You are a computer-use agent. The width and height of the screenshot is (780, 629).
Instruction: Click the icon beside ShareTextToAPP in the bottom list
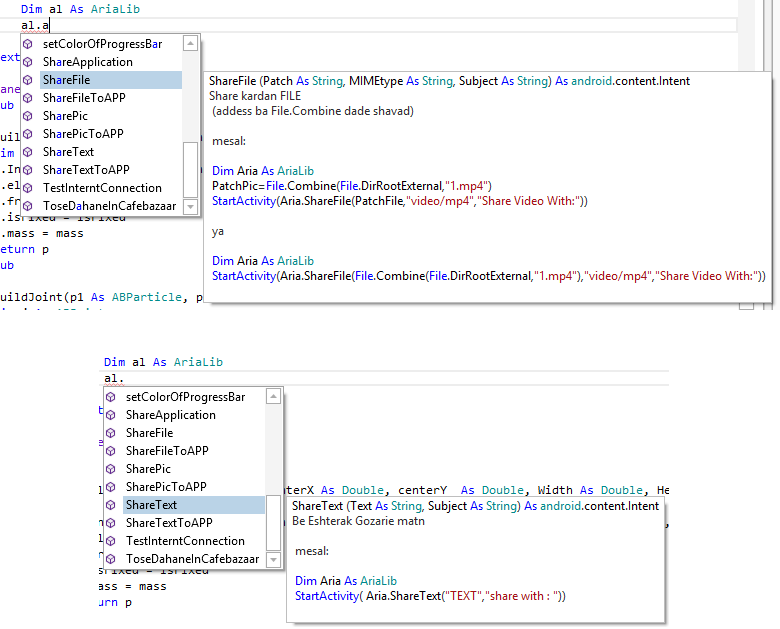click(111, 523)
